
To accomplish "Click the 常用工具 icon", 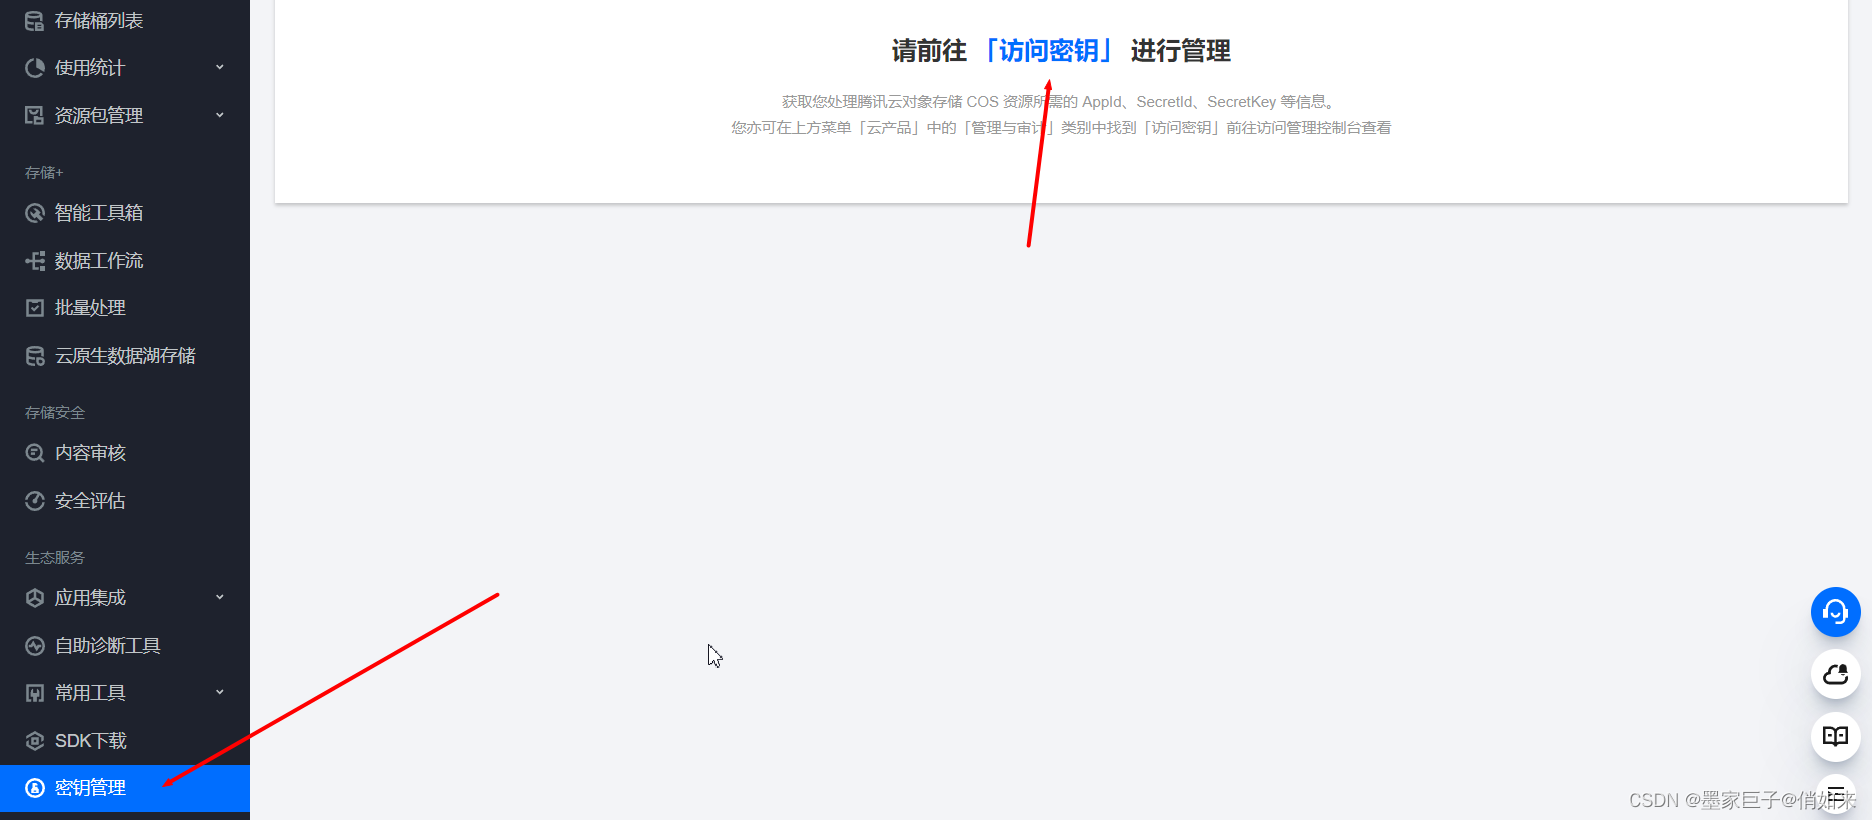I will [x=34, y=693].
